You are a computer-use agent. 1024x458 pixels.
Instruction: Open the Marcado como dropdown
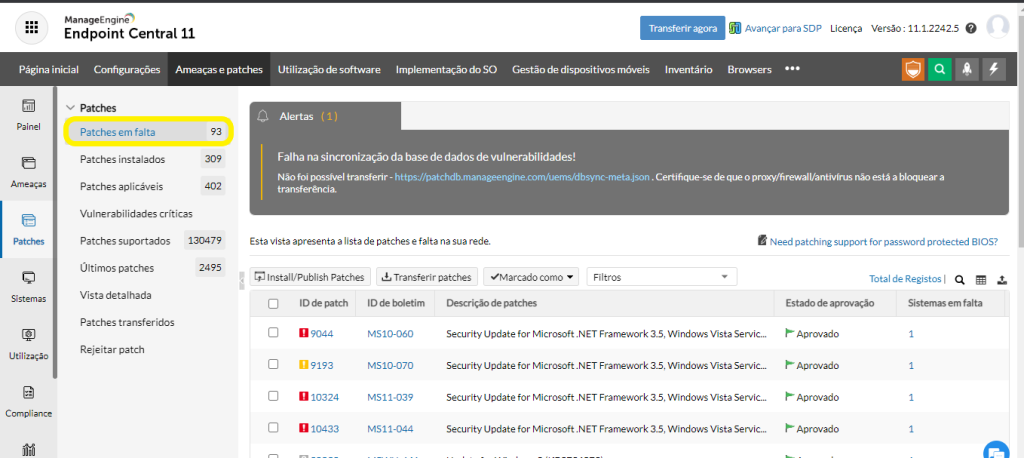click(531, 277)
